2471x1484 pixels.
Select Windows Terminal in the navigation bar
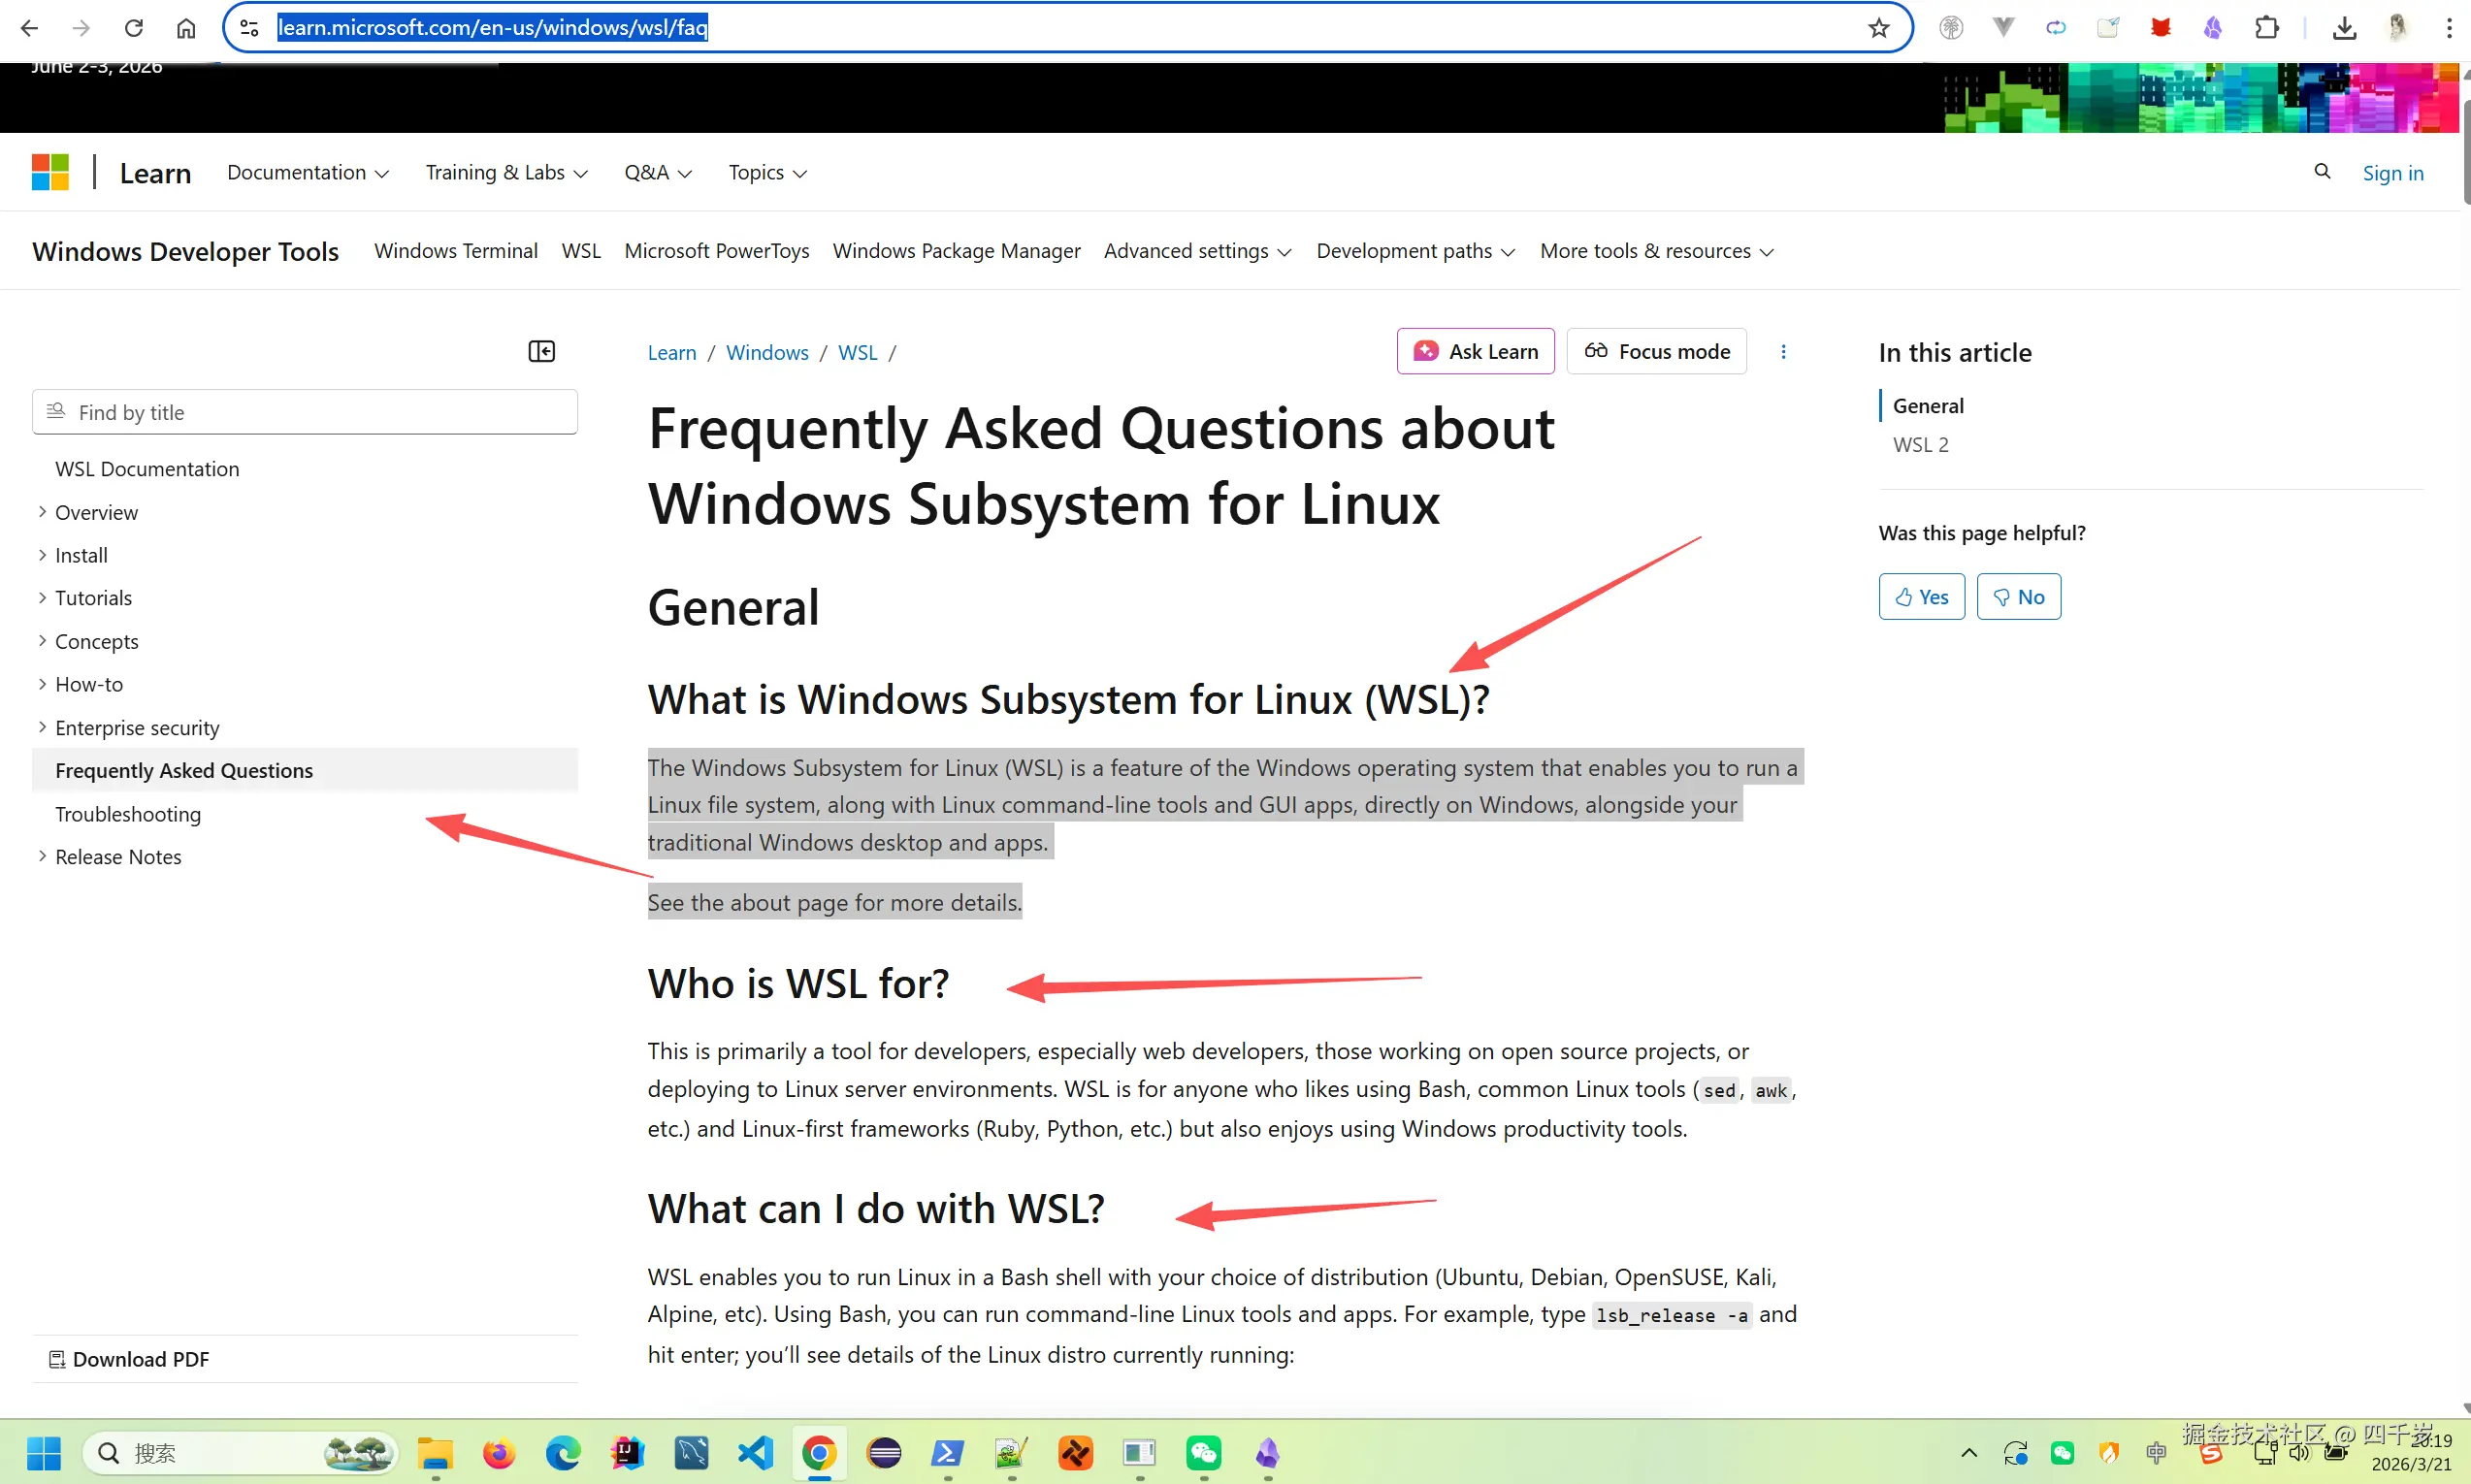coord(456,251)
